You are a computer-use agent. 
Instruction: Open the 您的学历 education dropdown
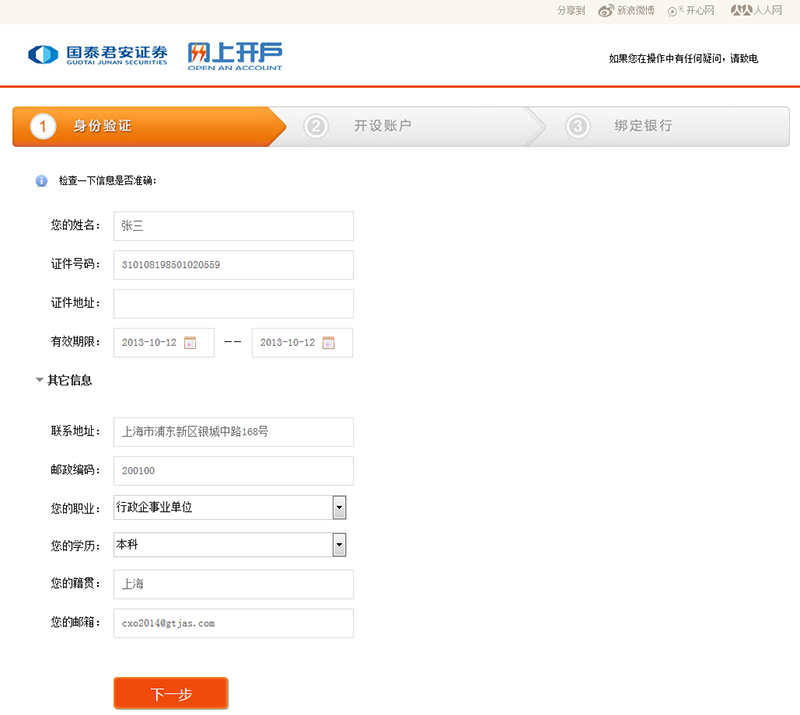click(339, 545)
